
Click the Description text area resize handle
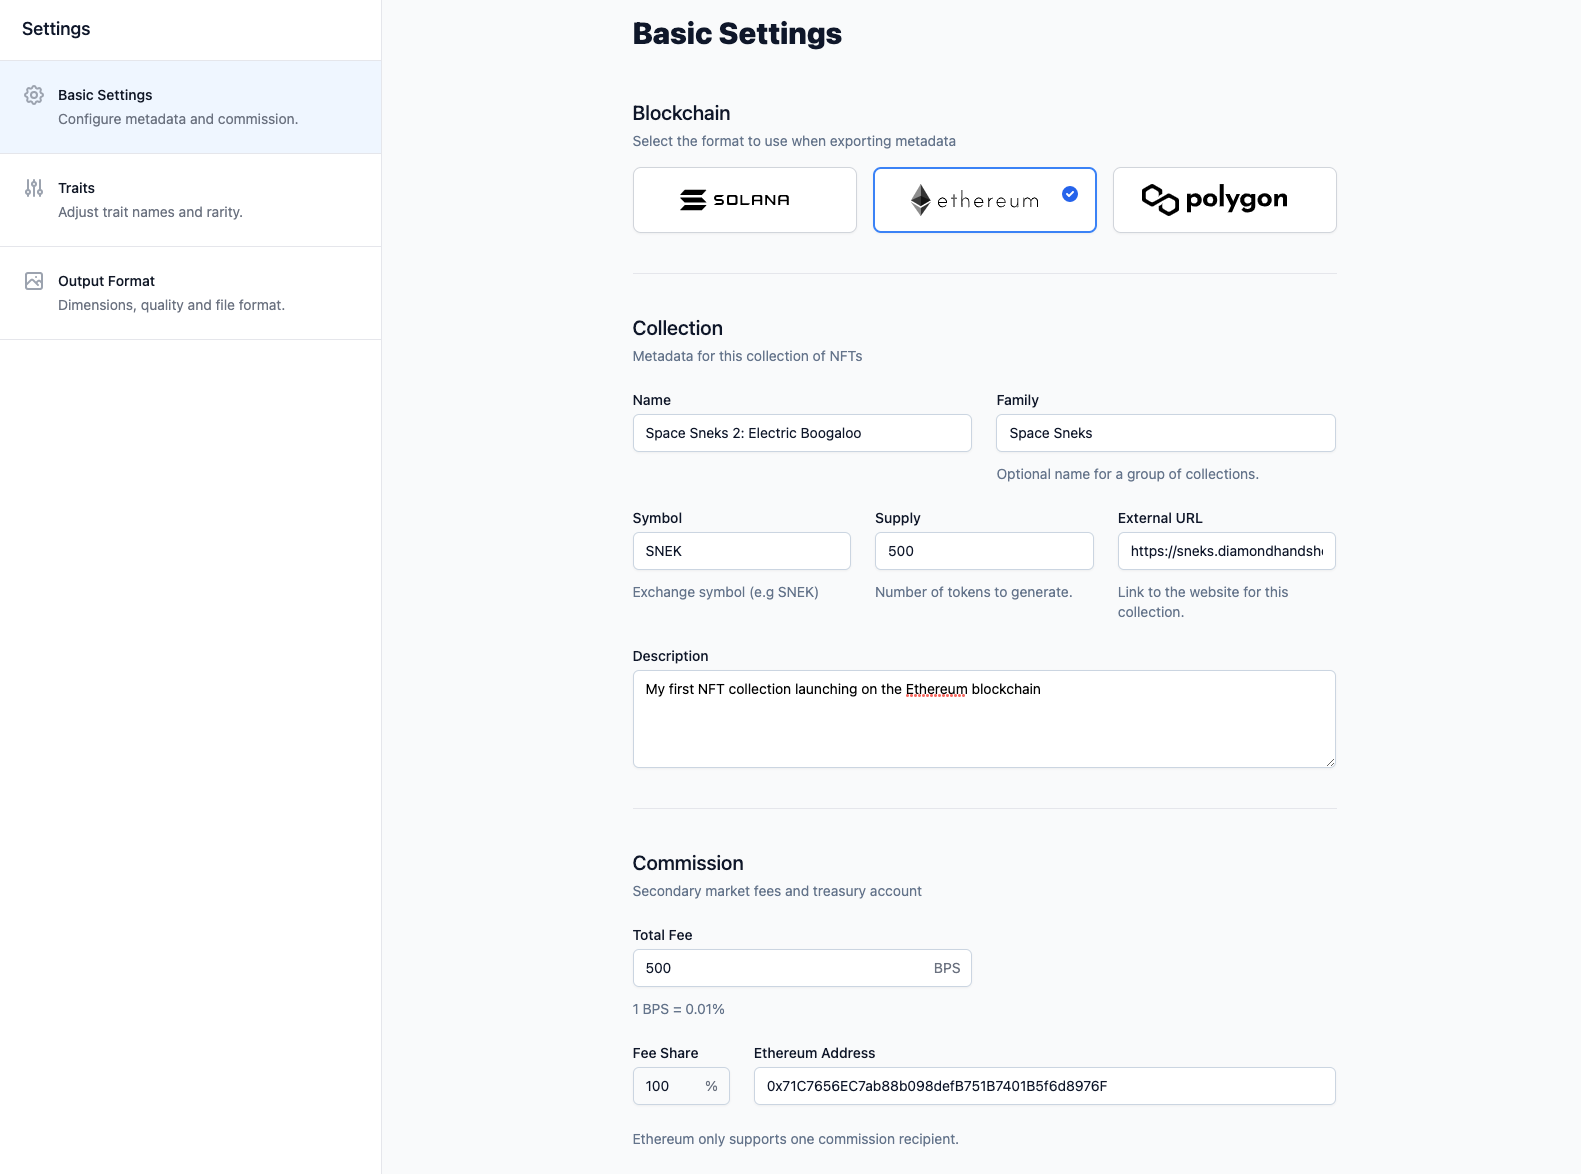click(1329, 761)
